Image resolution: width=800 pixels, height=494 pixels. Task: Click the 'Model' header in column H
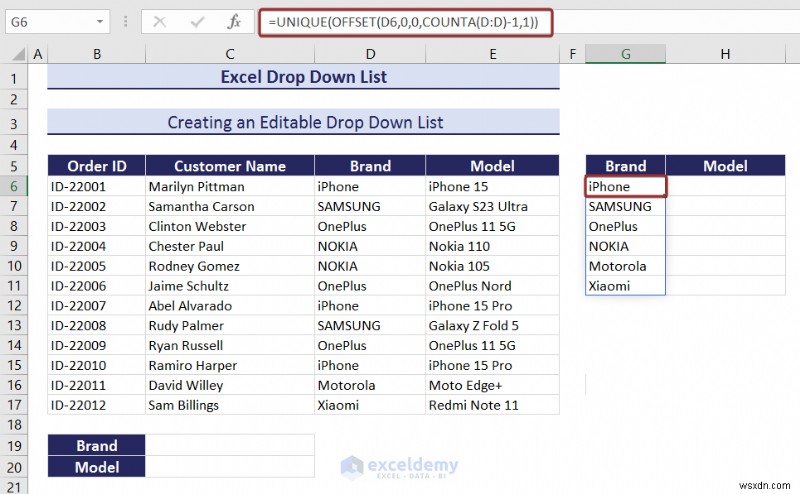coord(725,166)
